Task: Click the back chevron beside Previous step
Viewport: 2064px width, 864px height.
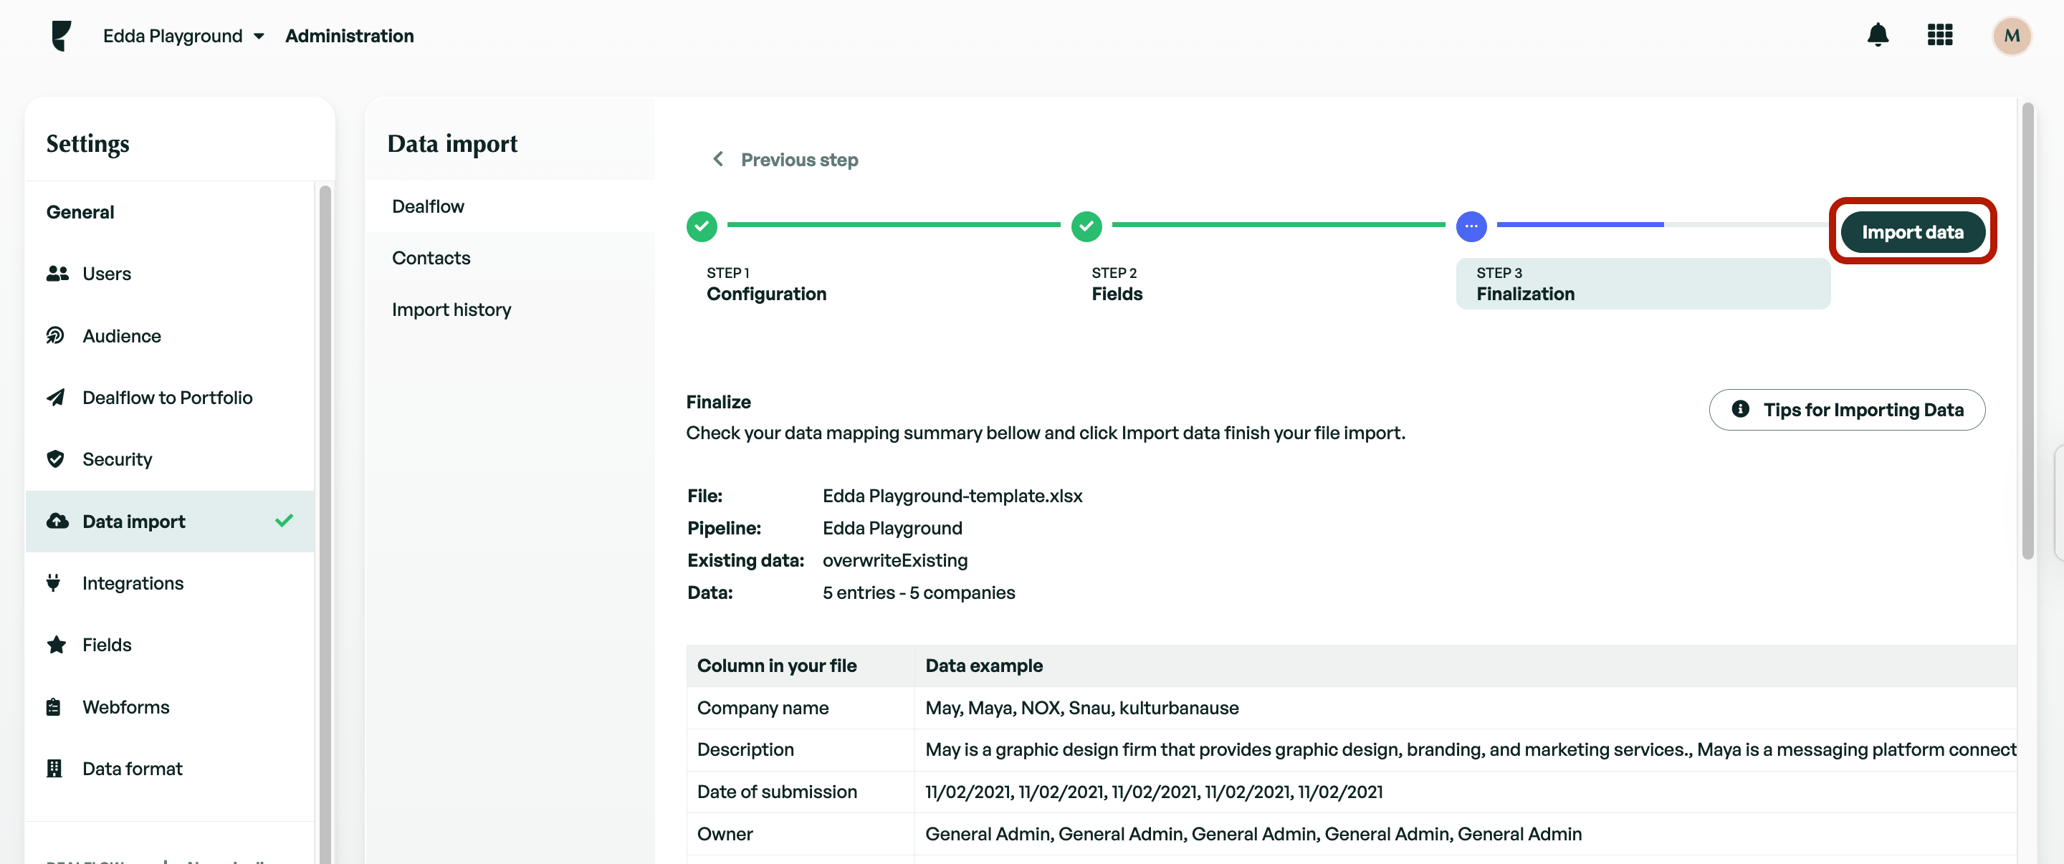Action: coord(718,159)
